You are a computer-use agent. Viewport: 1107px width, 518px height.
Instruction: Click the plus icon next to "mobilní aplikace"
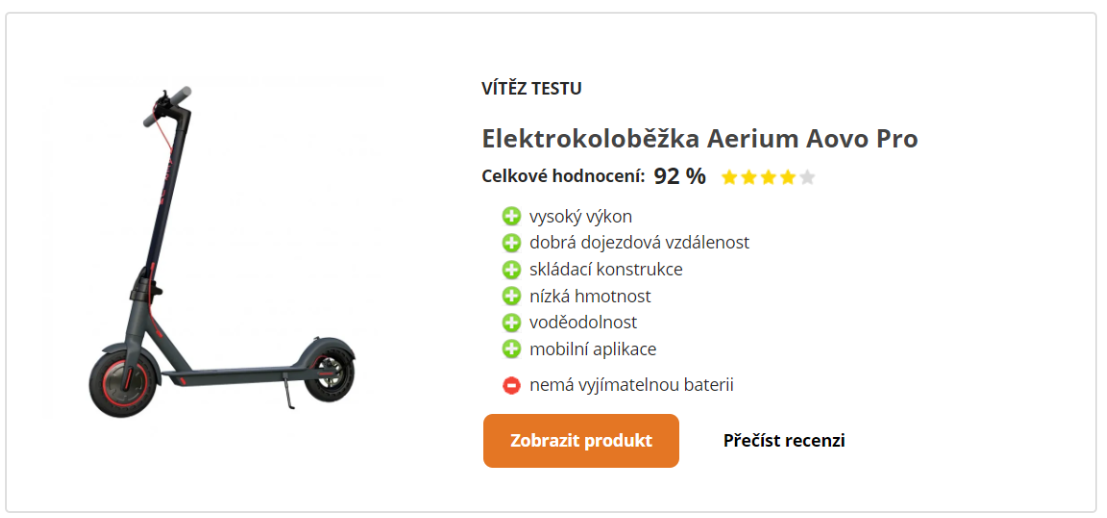pos(512,349)
